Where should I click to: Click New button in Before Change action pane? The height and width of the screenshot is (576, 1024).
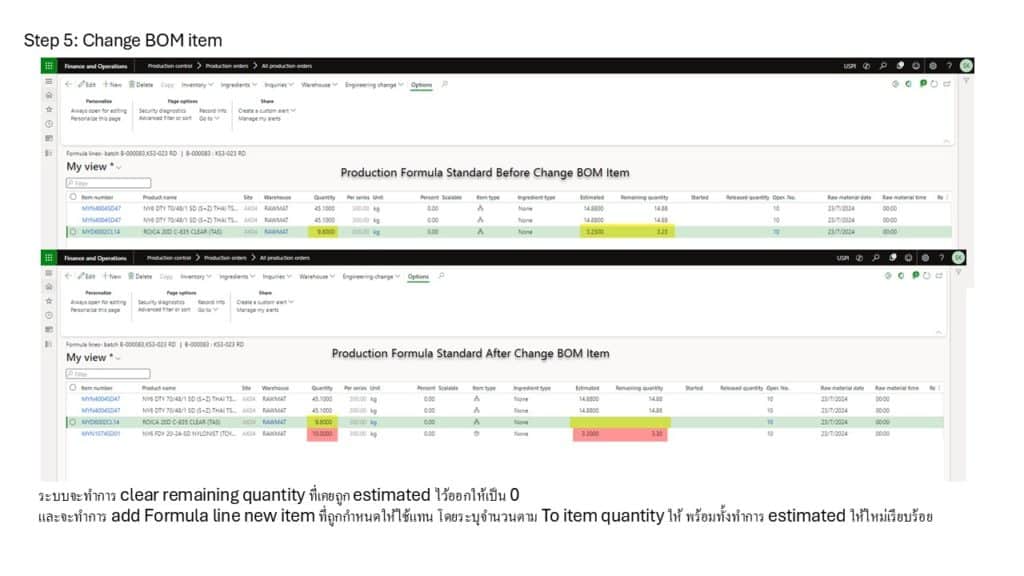pos(112,85)
